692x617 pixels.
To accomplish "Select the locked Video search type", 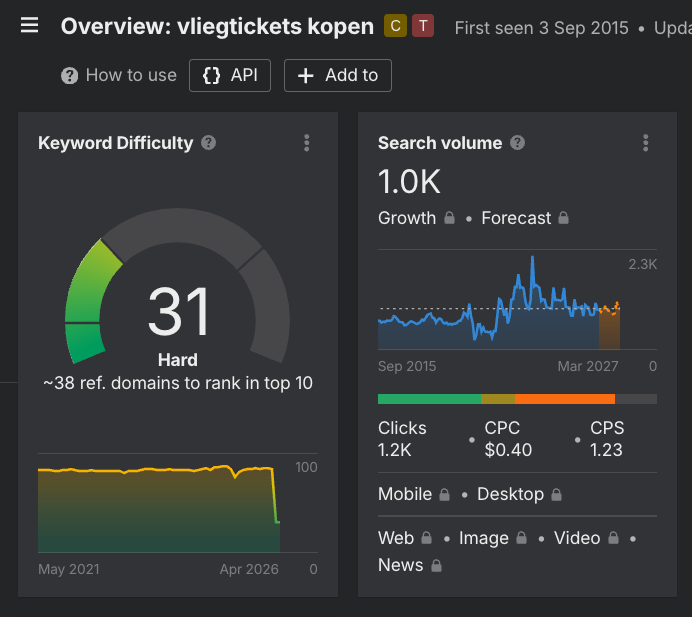I will (x=587, y=538).
